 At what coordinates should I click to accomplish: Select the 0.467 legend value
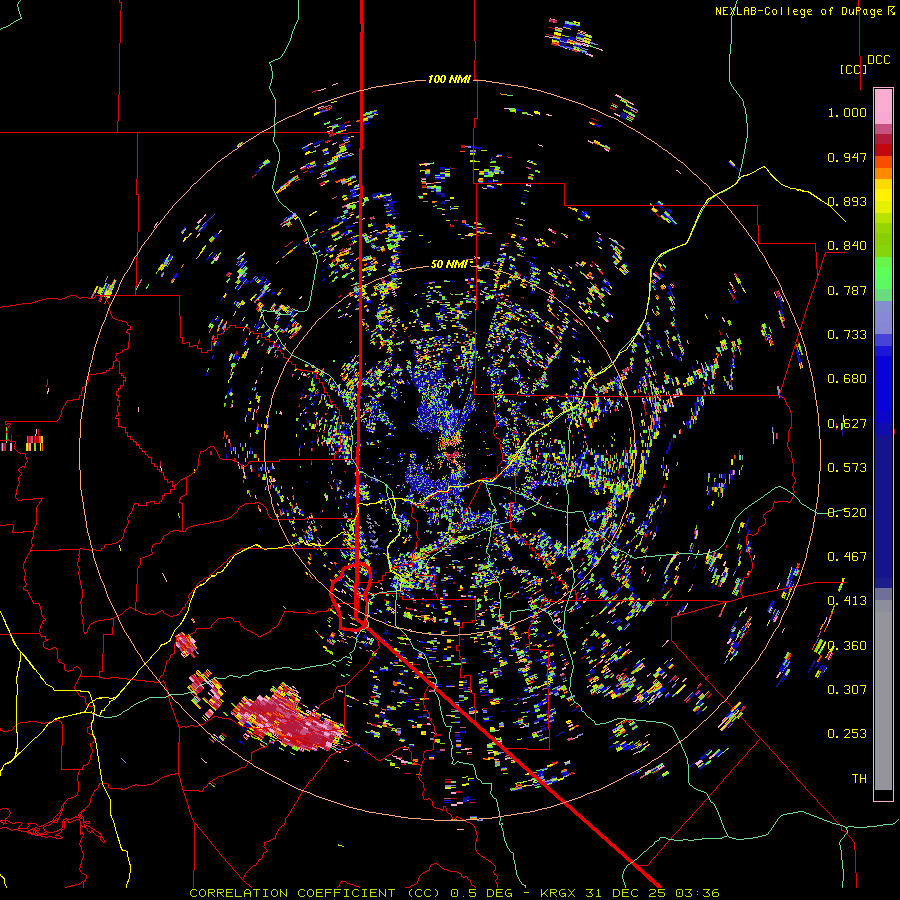[x=847, y=557]
